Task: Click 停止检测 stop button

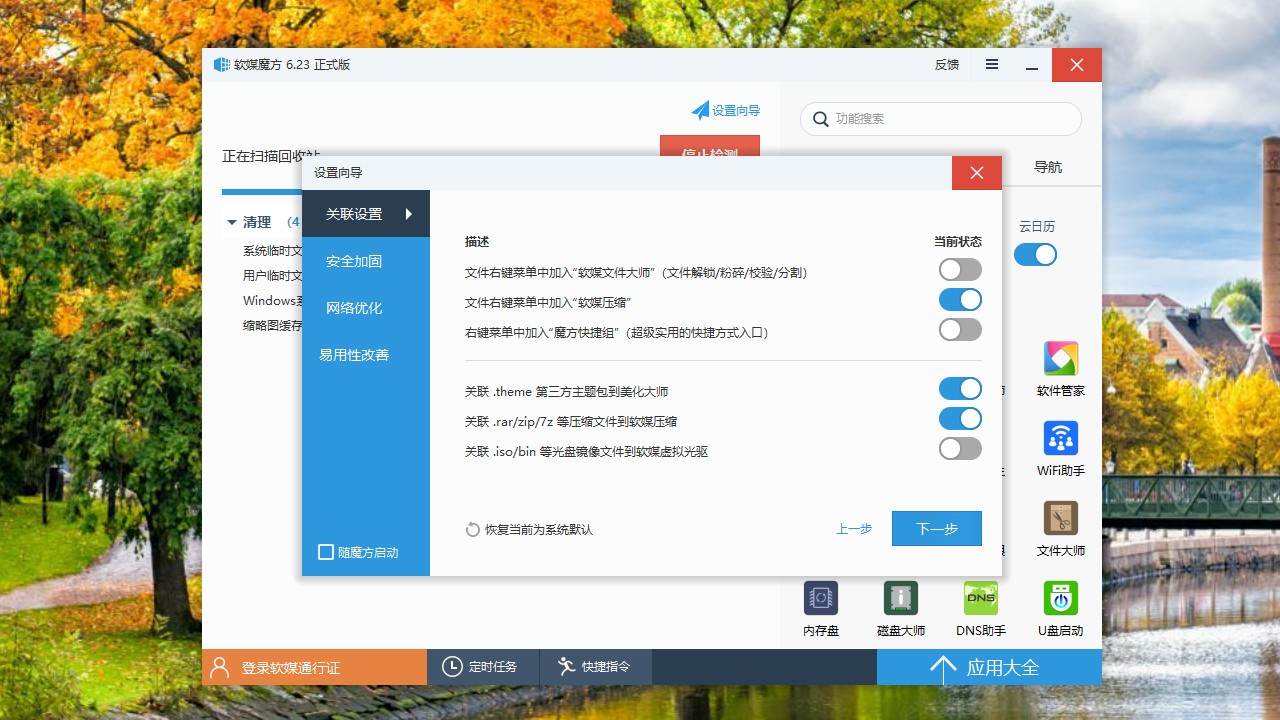Action: 710,148
